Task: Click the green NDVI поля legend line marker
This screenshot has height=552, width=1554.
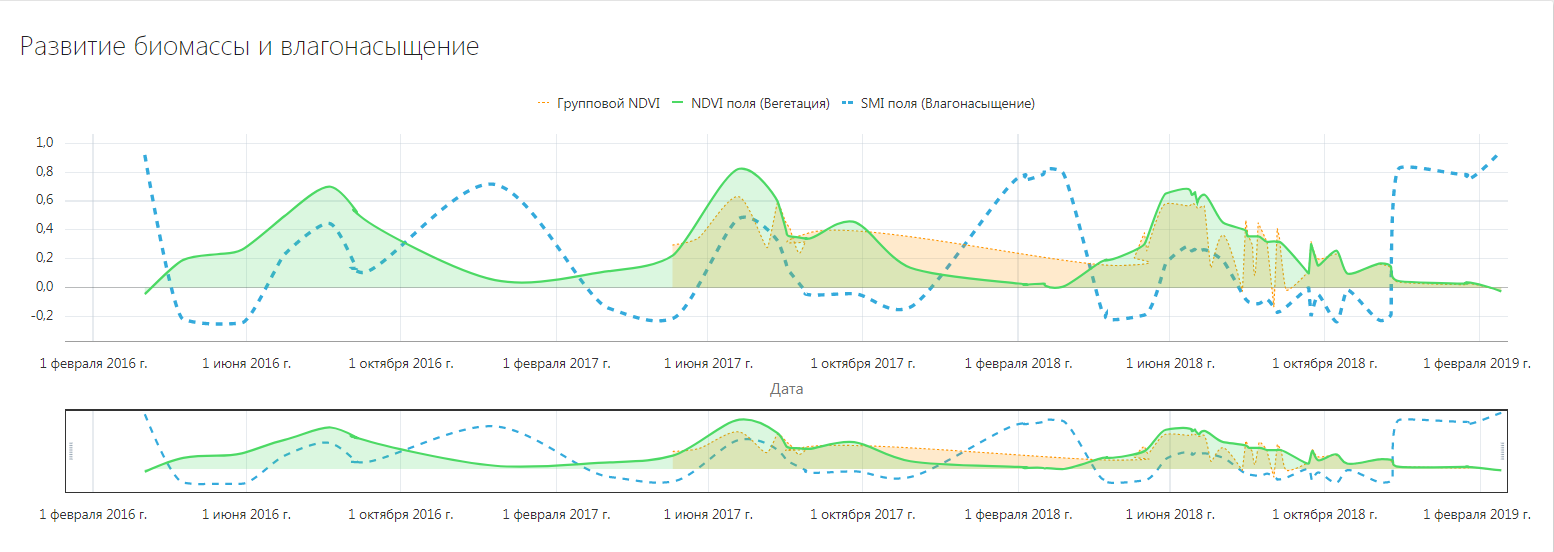Action: (680, 103)
